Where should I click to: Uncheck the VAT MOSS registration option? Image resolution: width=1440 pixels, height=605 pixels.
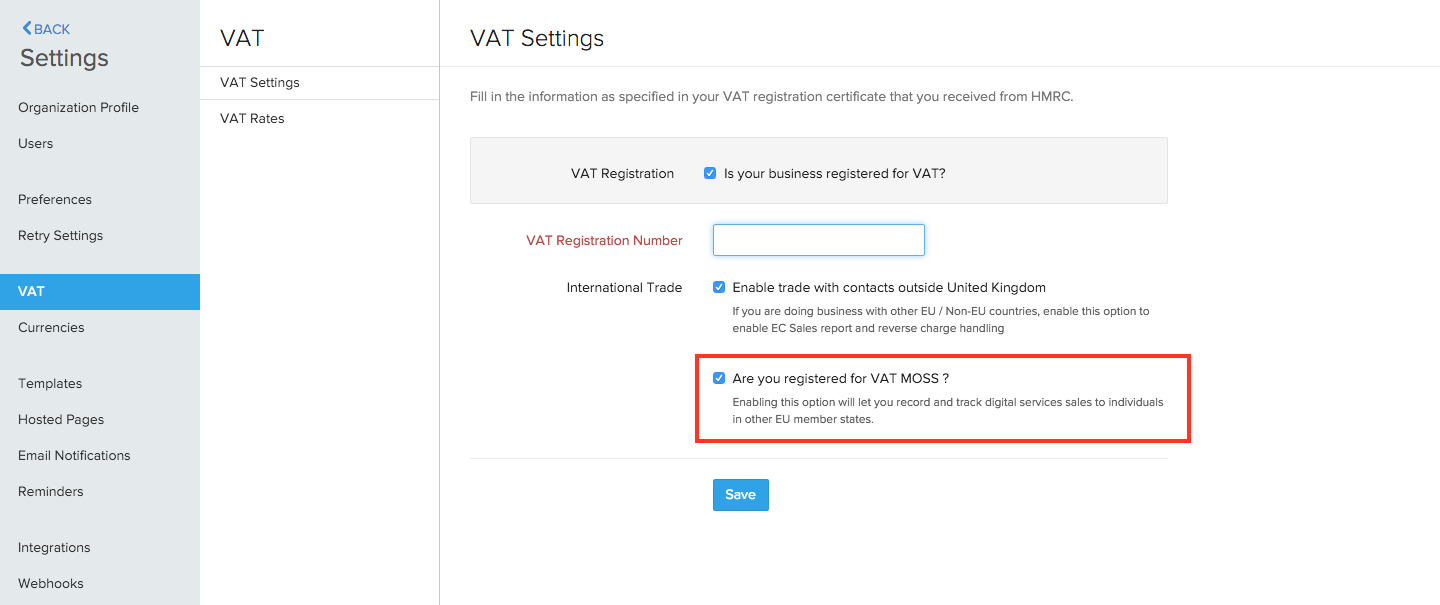click(719, 378)
